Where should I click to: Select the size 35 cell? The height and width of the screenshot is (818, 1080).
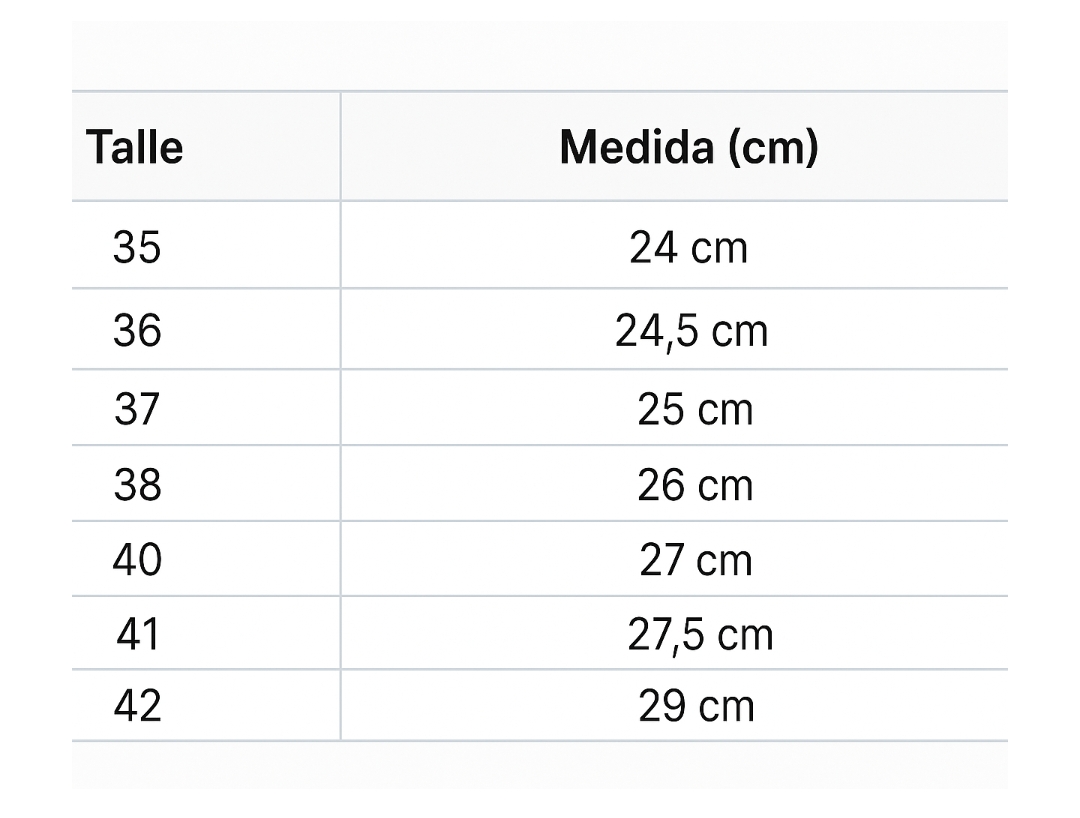coord(137,247)
